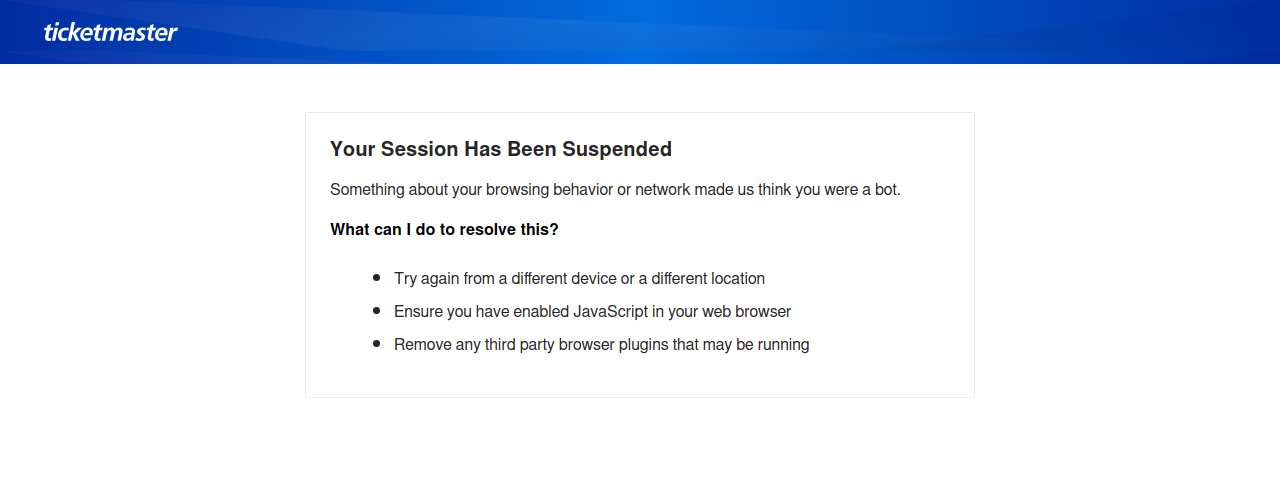Click the word 'Suspended' in the heading
This screenshot has height=480, width=1280.
(x=617, y=149)
